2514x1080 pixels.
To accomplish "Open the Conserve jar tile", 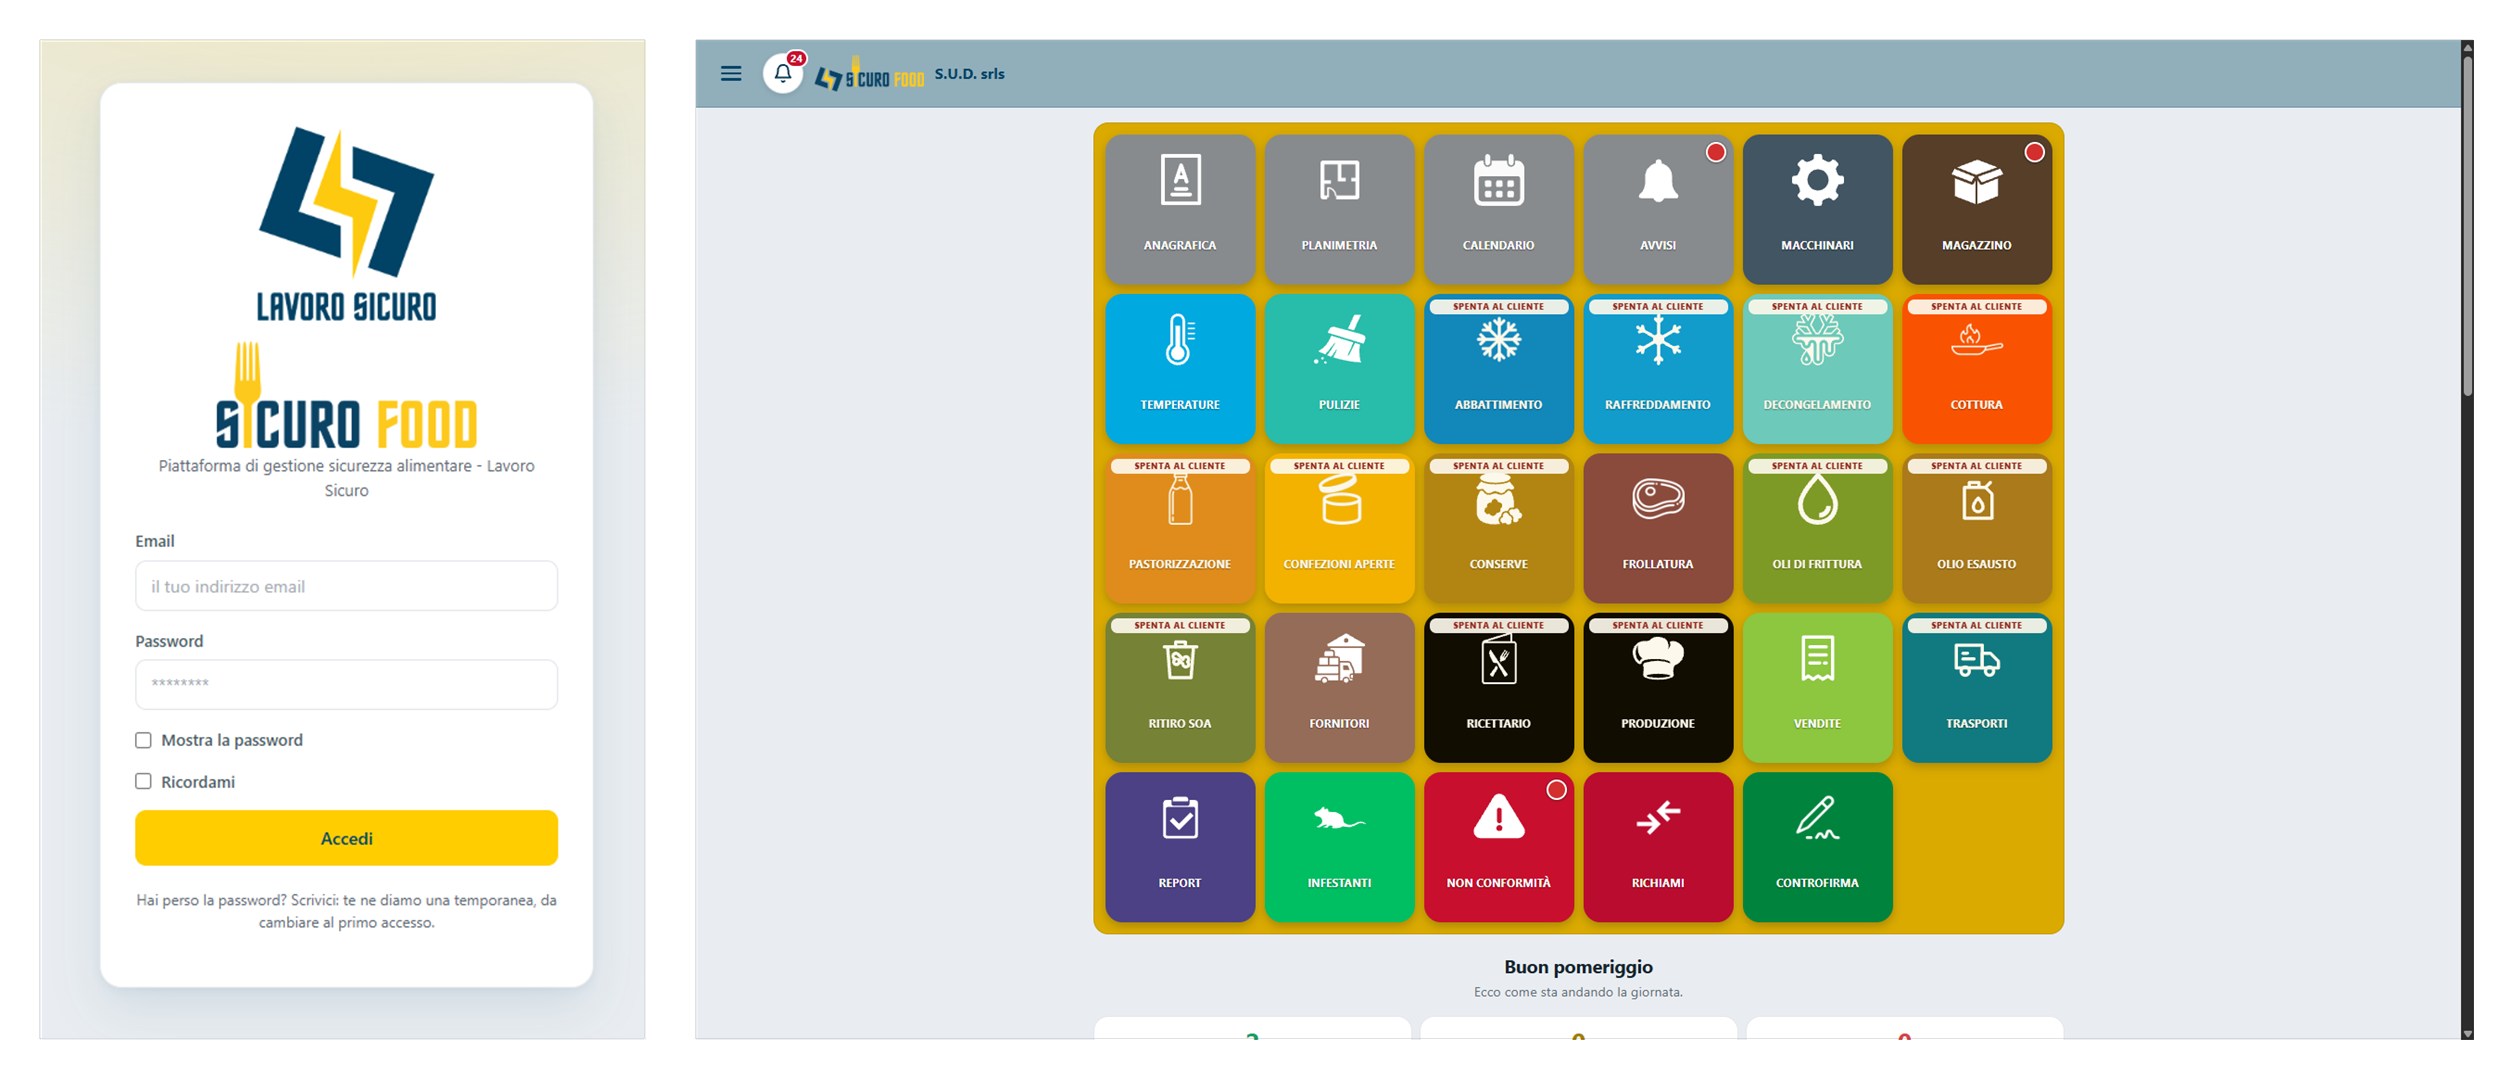I will [x=1498, y=528].
